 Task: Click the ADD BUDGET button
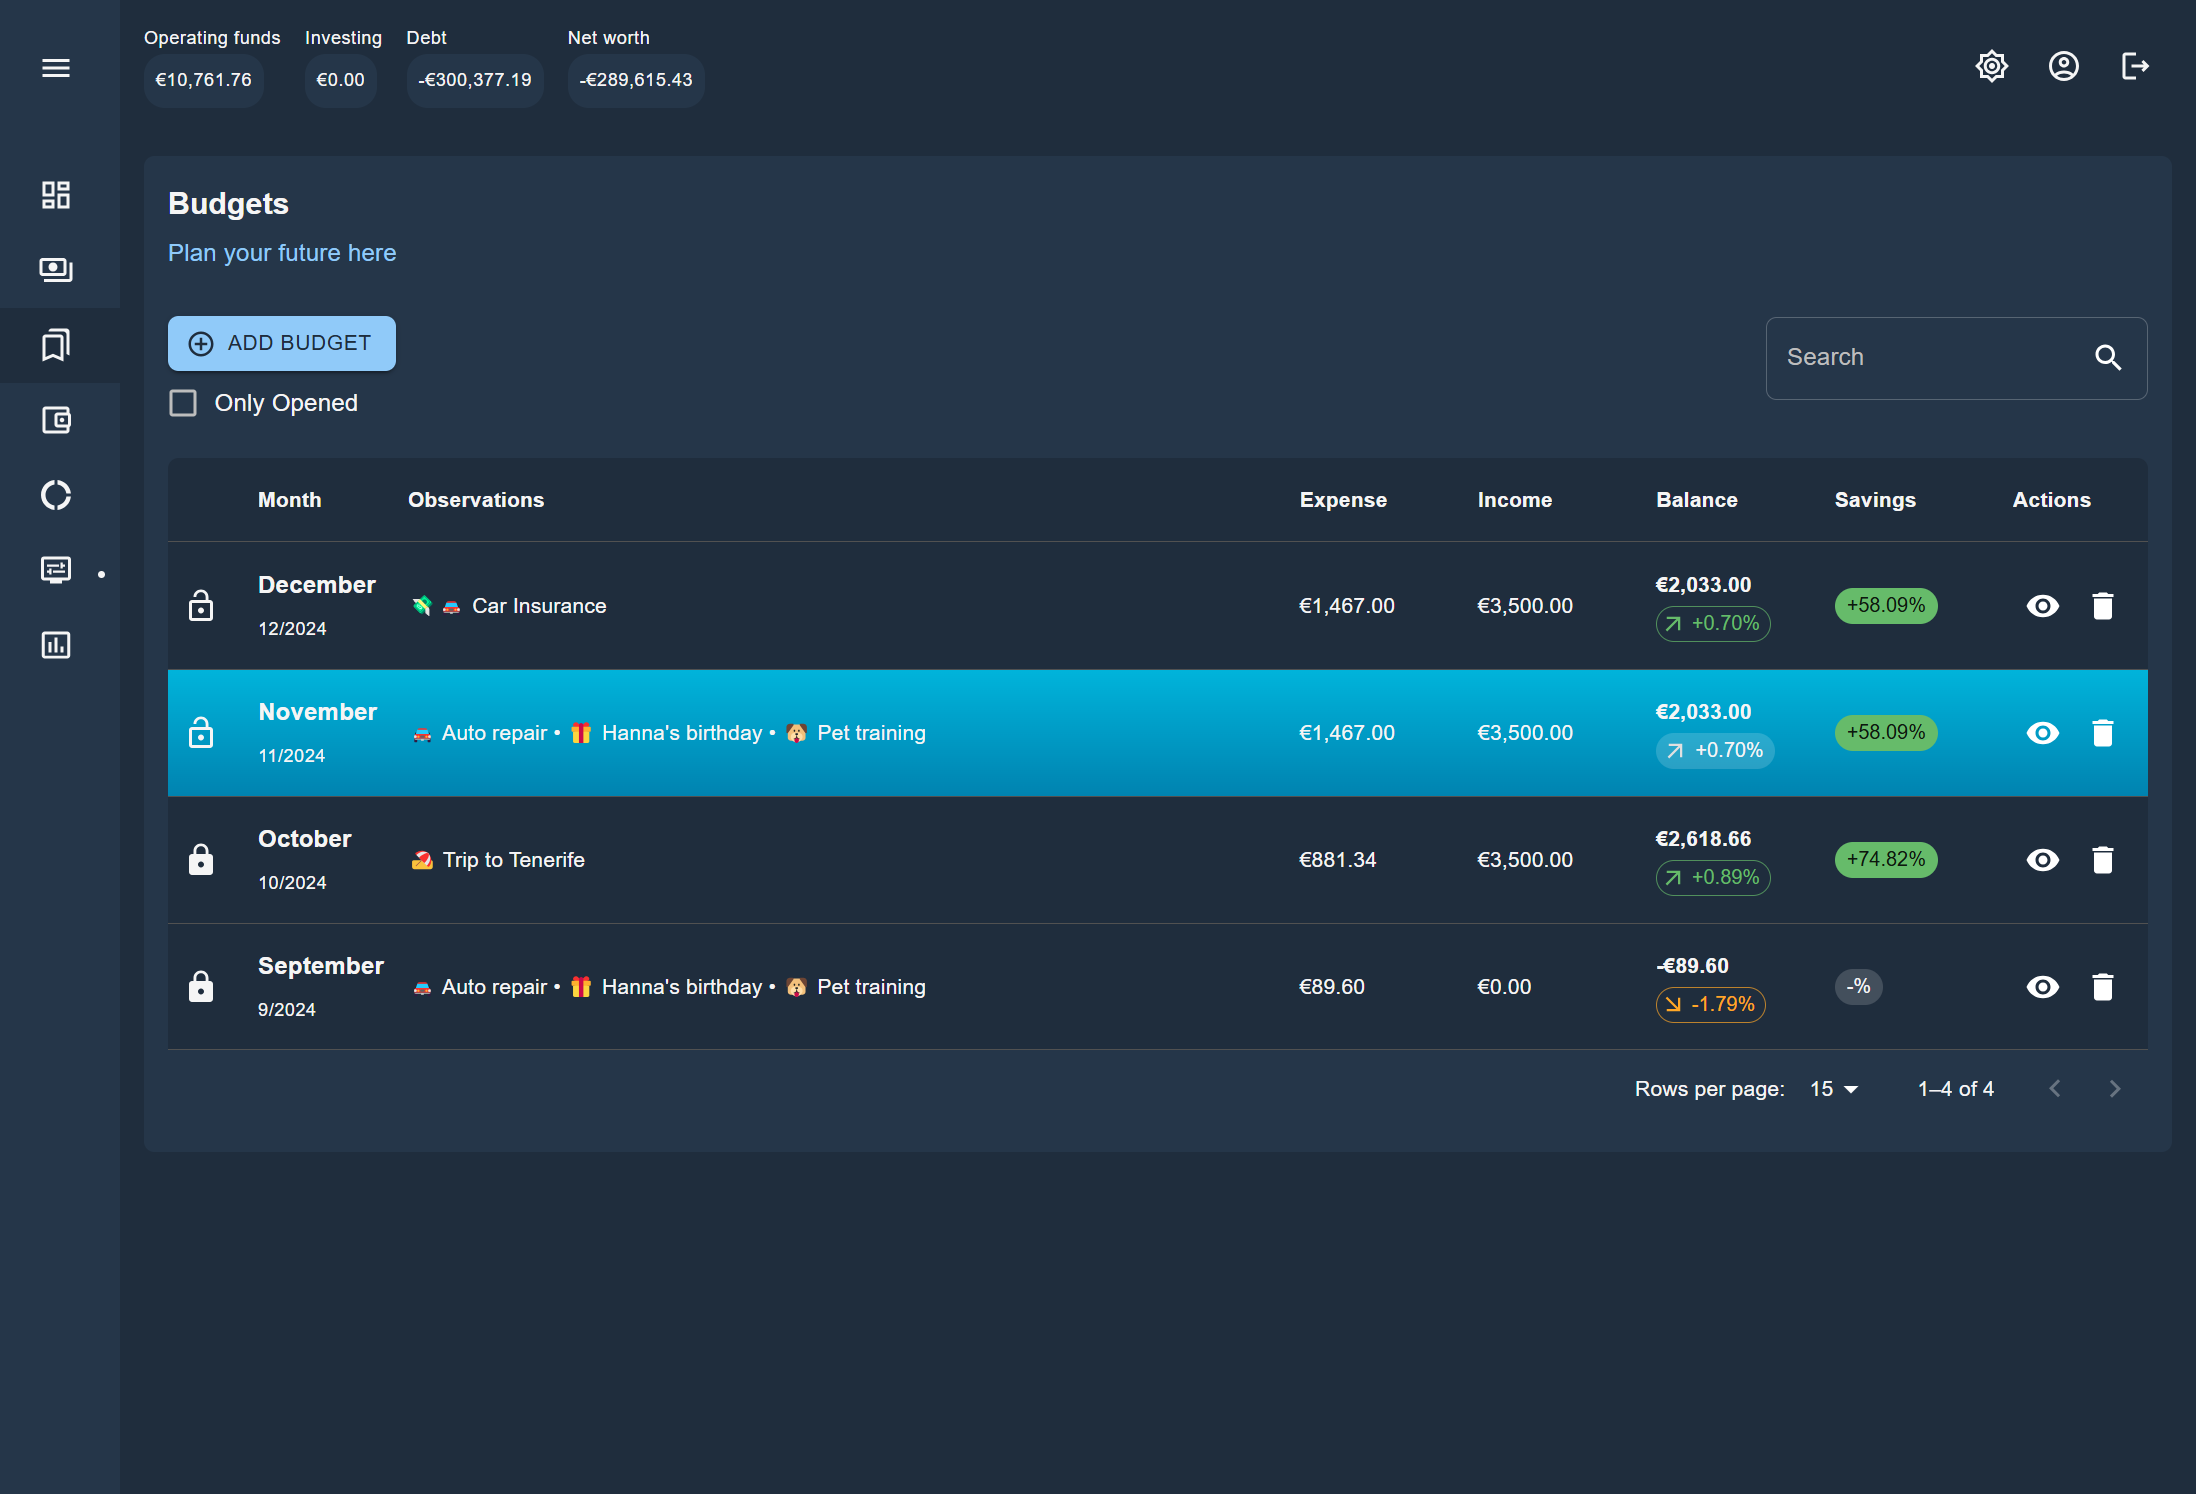tap(282, 344)
